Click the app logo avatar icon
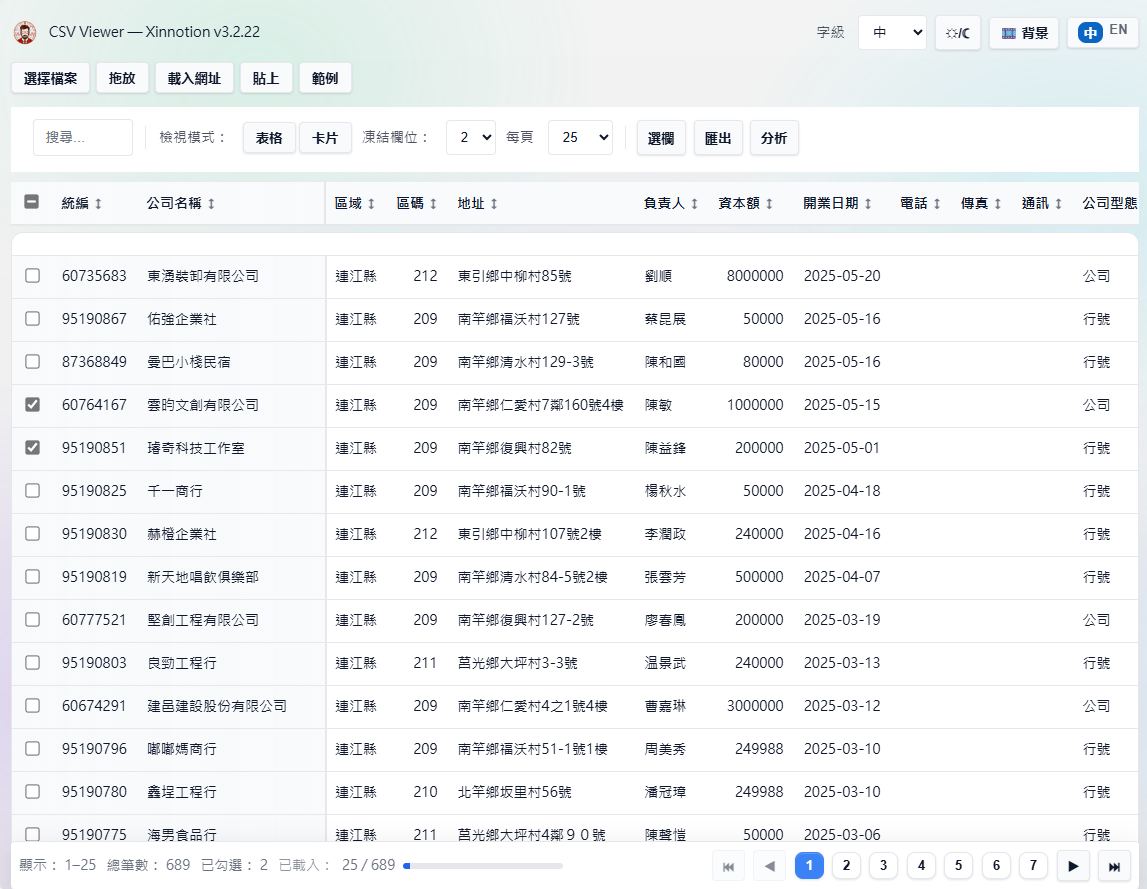This screenshot has width=1147, height=889. coord(25,32)
